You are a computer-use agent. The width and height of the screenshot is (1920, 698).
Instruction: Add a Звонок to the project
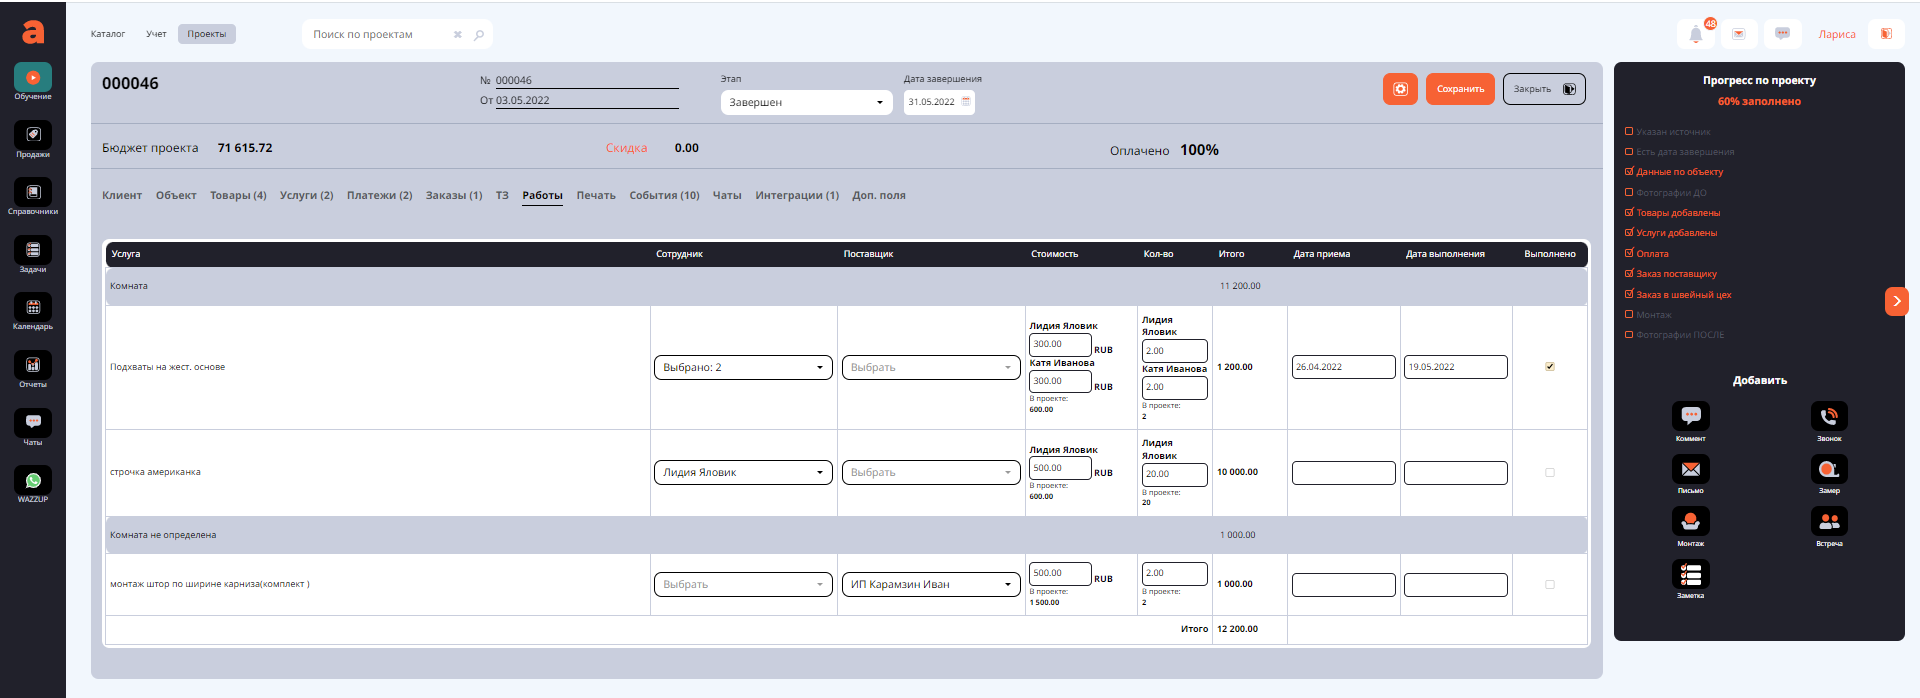[x=1829, y=416]
